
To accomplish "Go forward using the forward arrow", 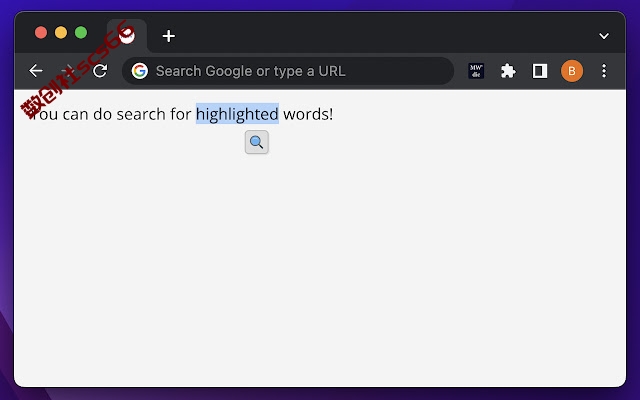I will pyautogui.click(x=68, y=71).
